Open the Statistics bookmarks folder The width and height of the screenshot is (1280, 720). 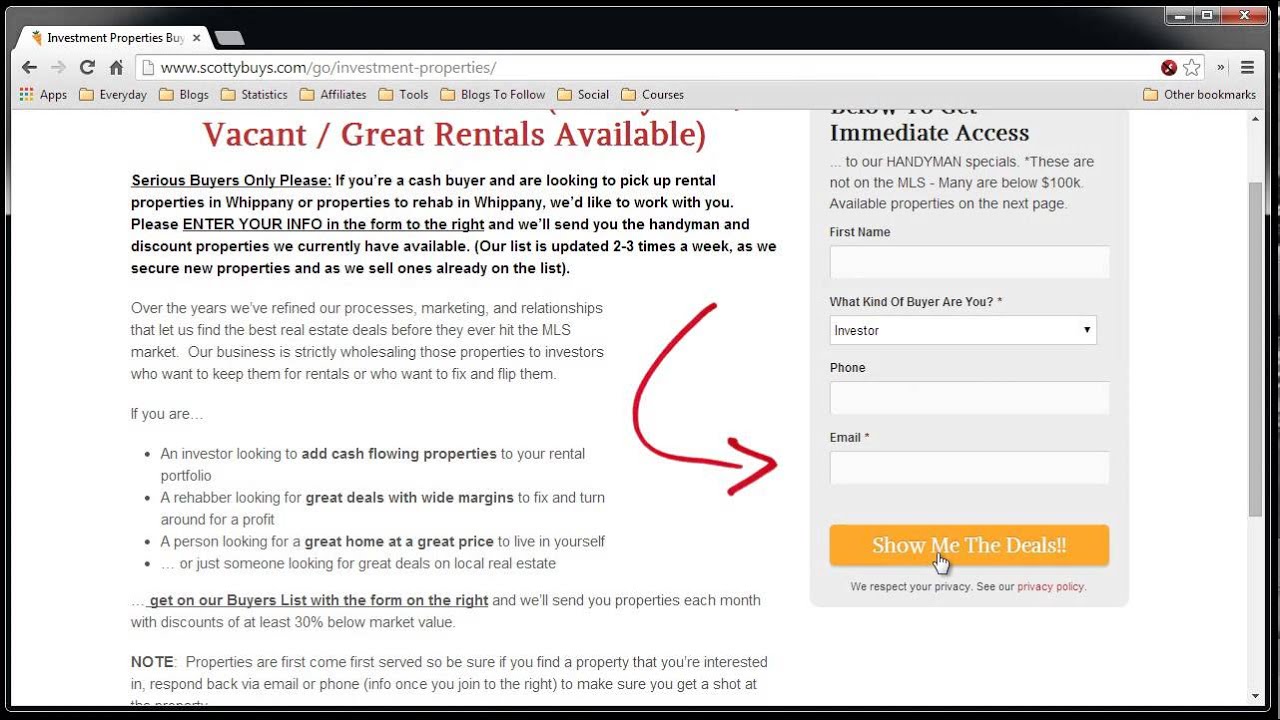point(254,94)
